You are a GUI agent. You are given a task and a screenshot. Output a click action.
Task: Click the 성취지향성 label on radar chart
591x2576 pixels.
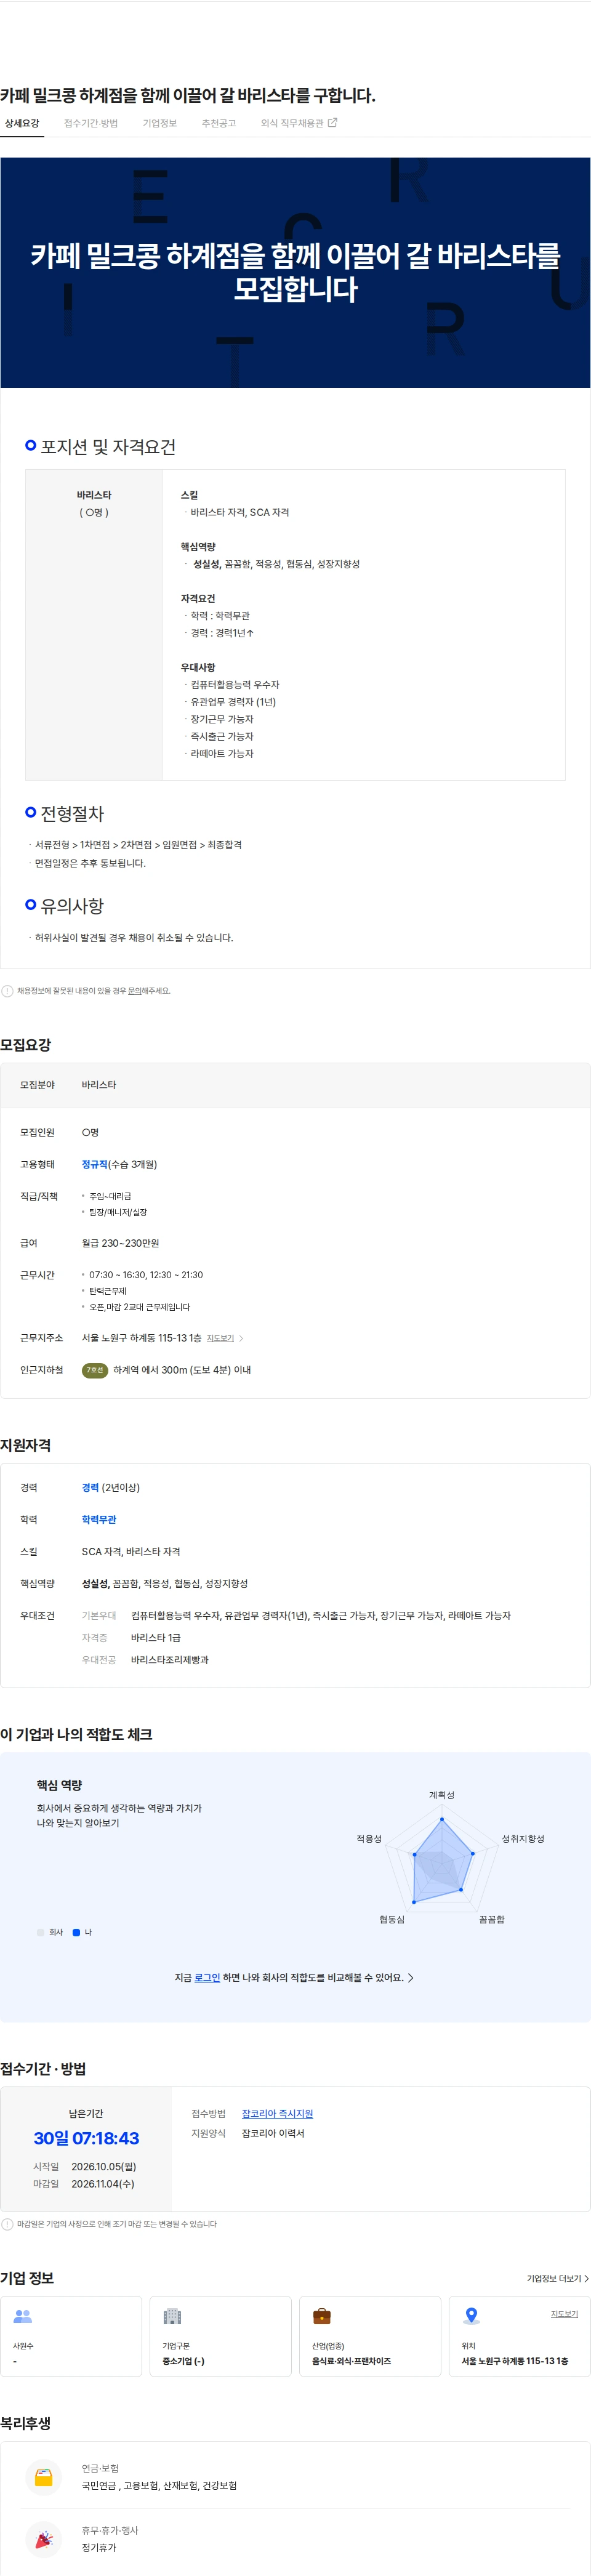coord(523,1838)
